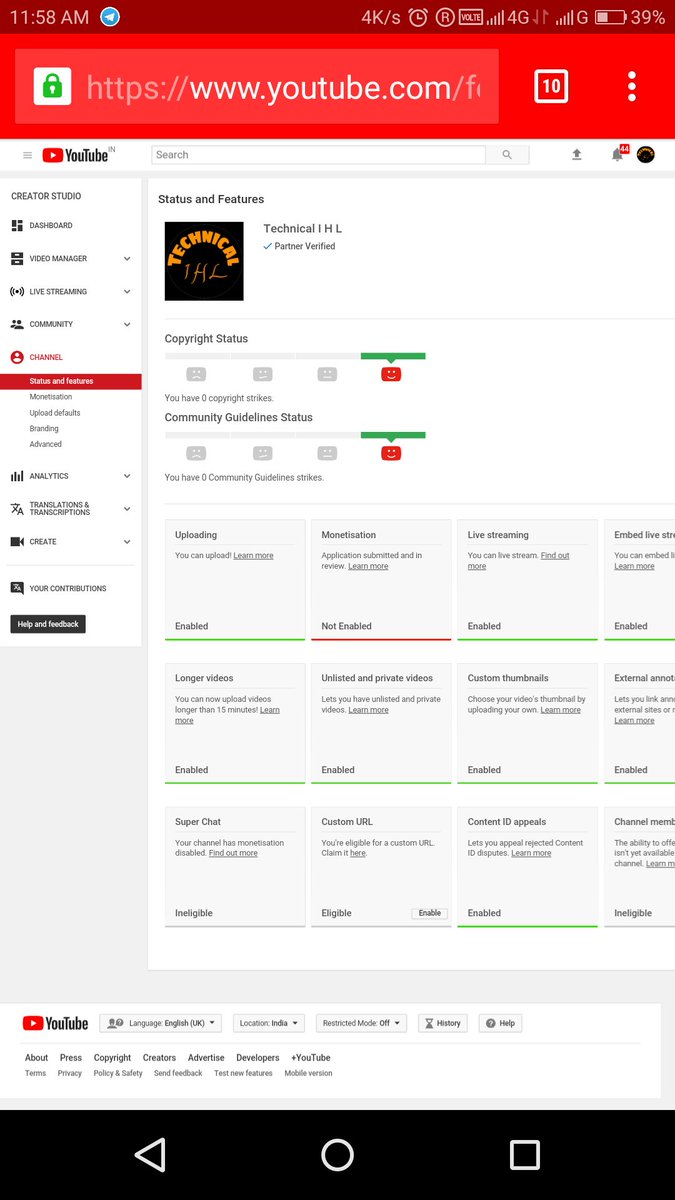Click the Translations & Transcriptions icon
This screenshot has height=1200, width=675.
coord(17,509)
